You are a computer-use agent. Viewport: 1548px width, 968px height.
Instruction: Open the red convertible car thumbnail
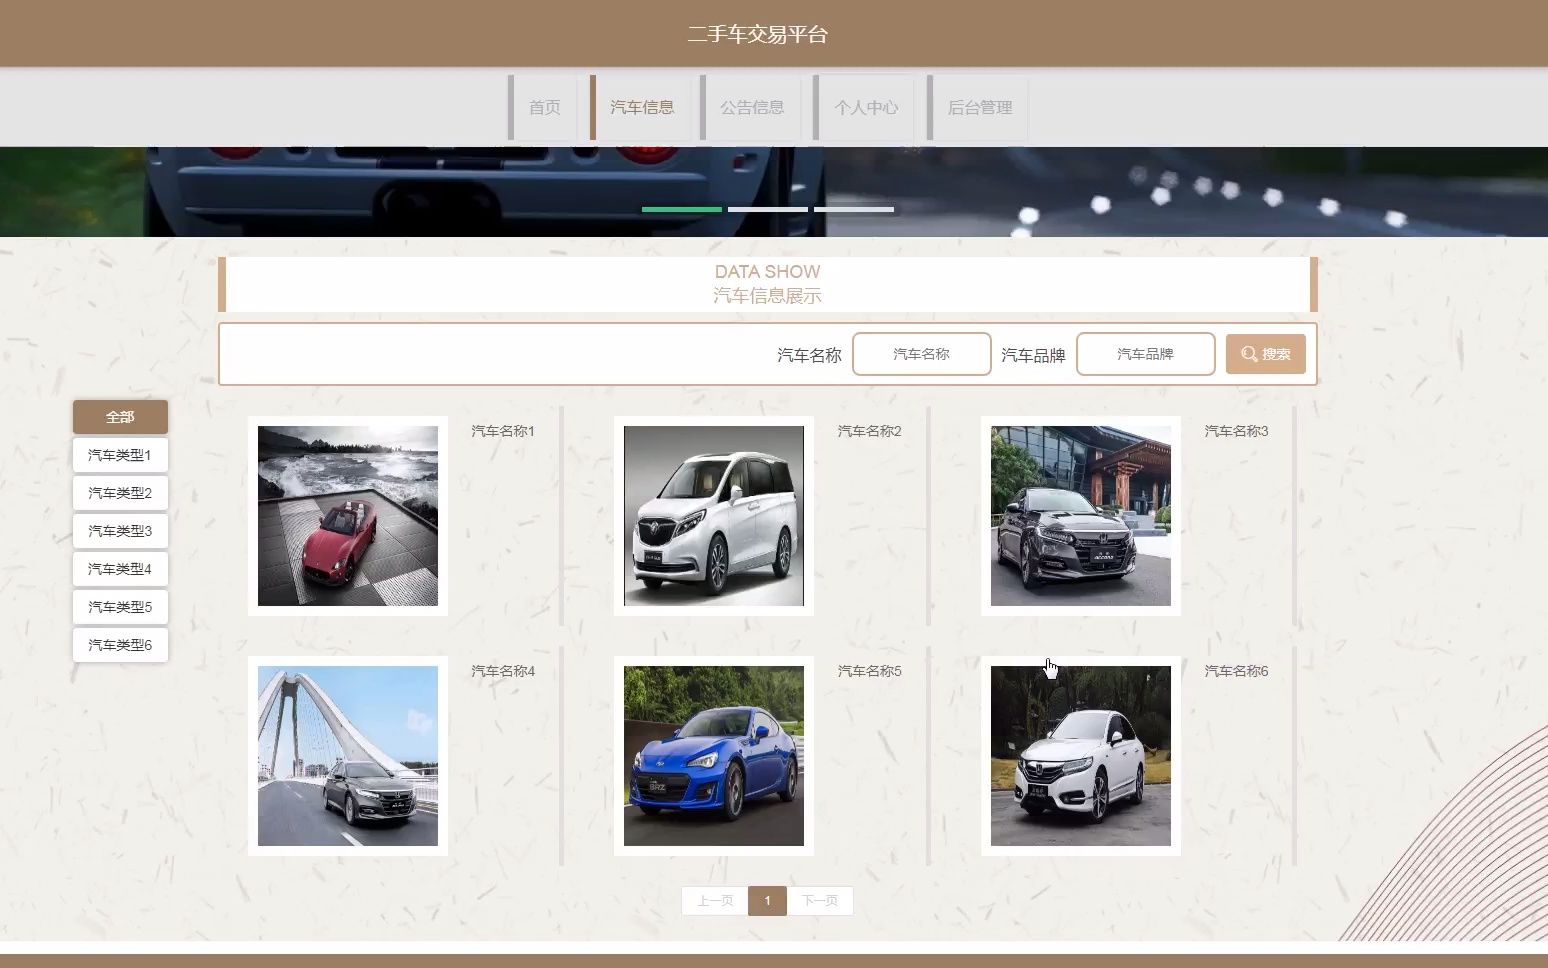coord(348,516)
